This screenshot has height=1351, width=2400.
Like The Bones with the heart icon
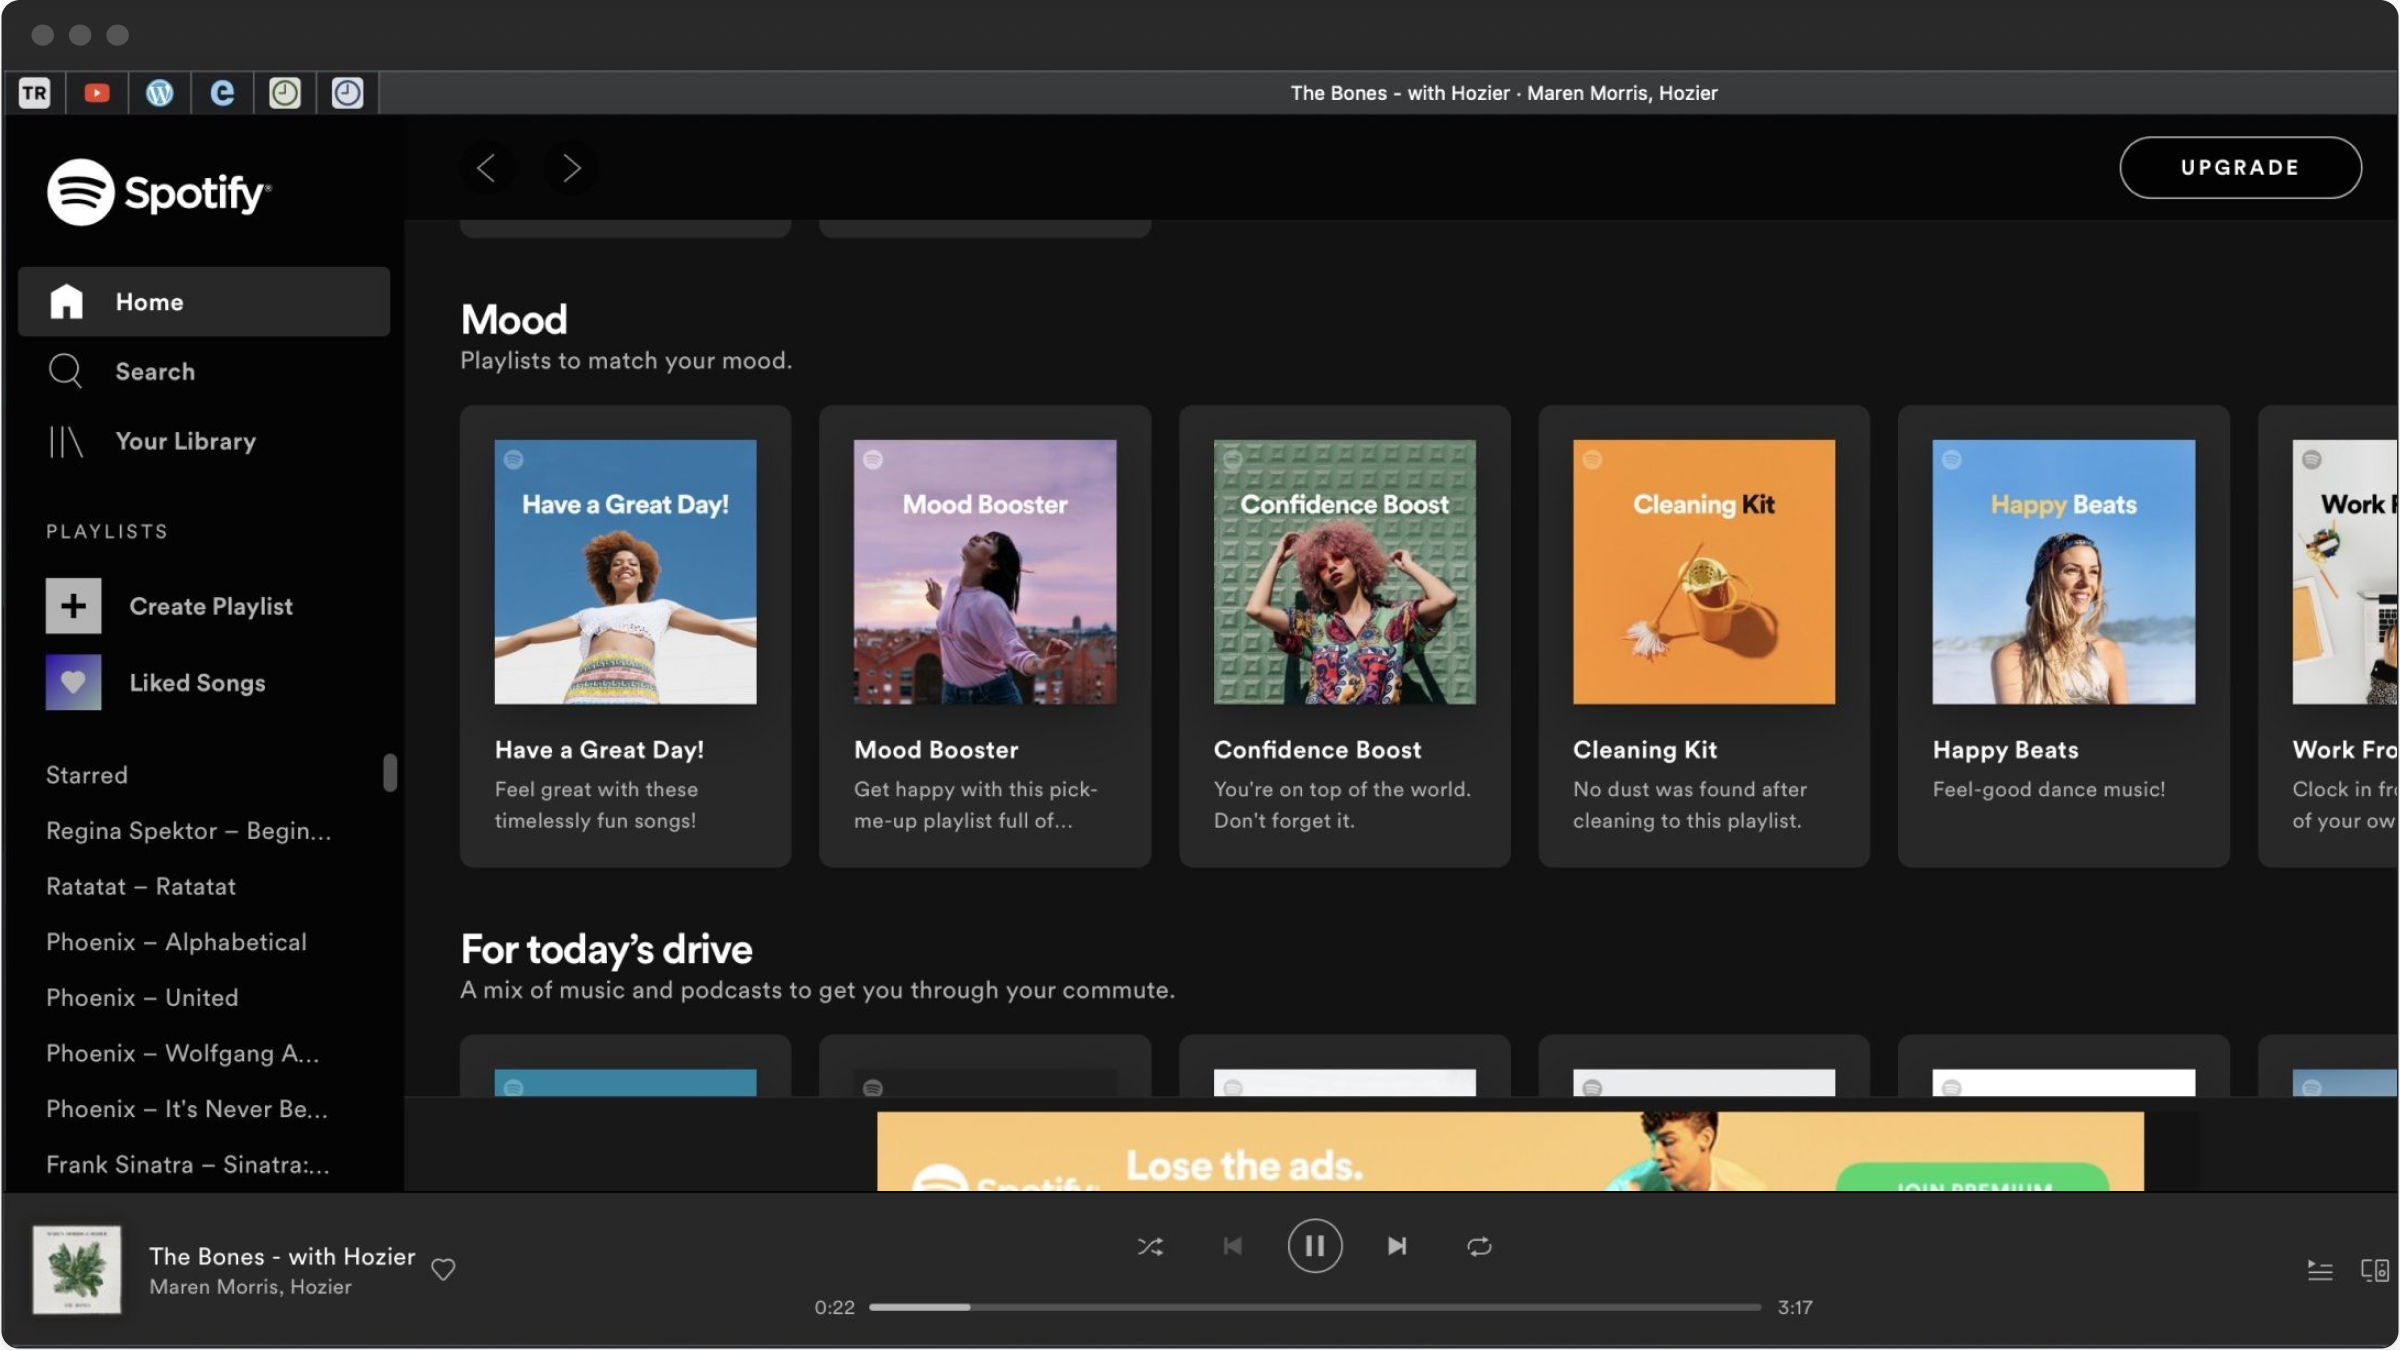pos(443,1269)
